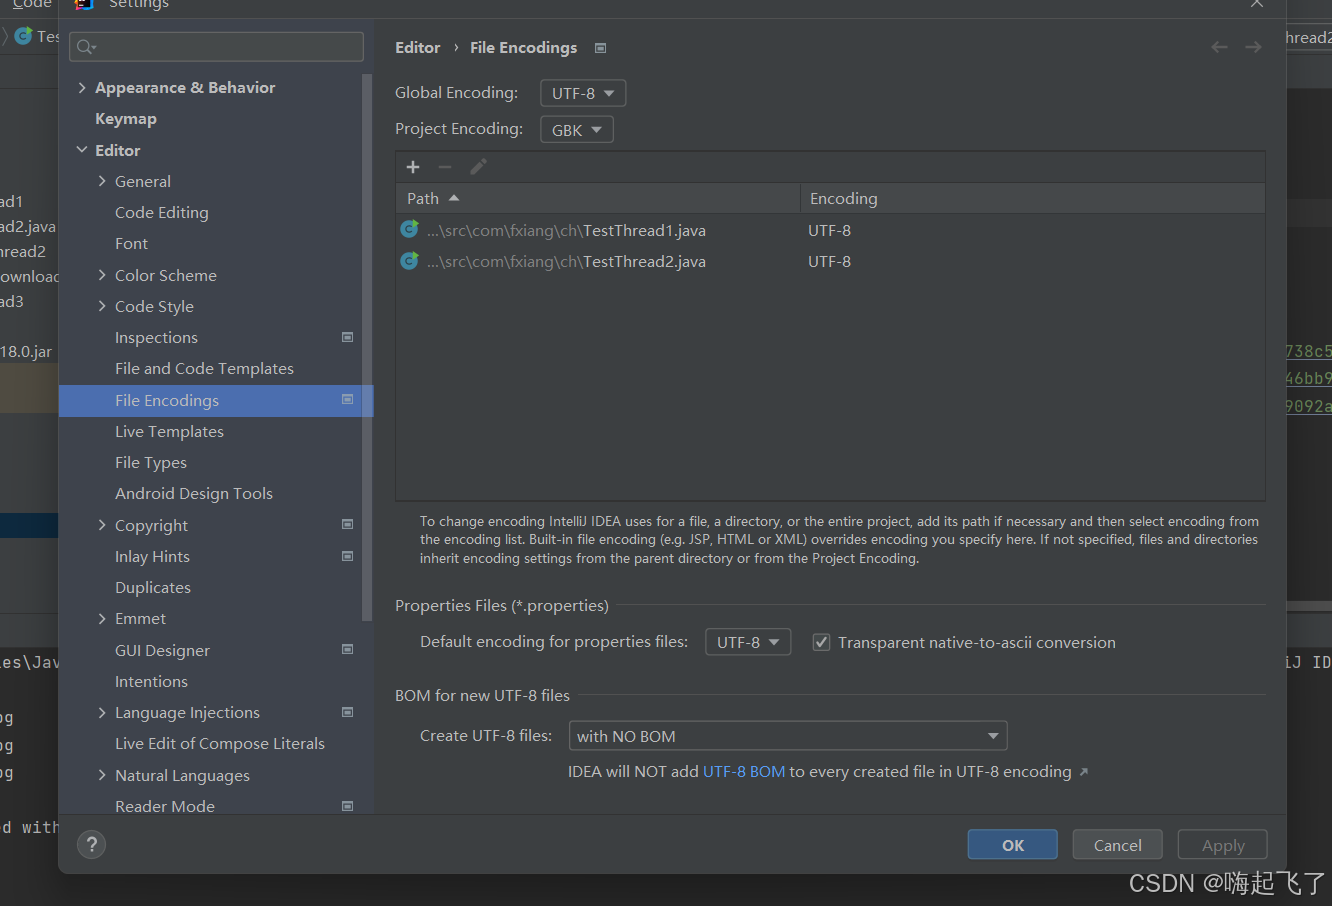The width and height of the screenshot is (1332, 906).
Task: Expand the Natural Languages node
Action: pos(102,775)
